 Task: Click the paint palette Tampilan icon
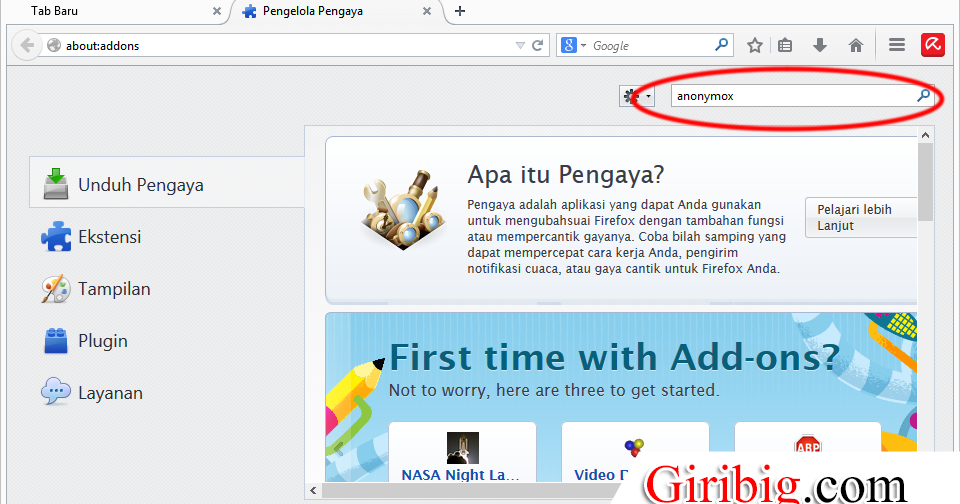pos(56,289)
